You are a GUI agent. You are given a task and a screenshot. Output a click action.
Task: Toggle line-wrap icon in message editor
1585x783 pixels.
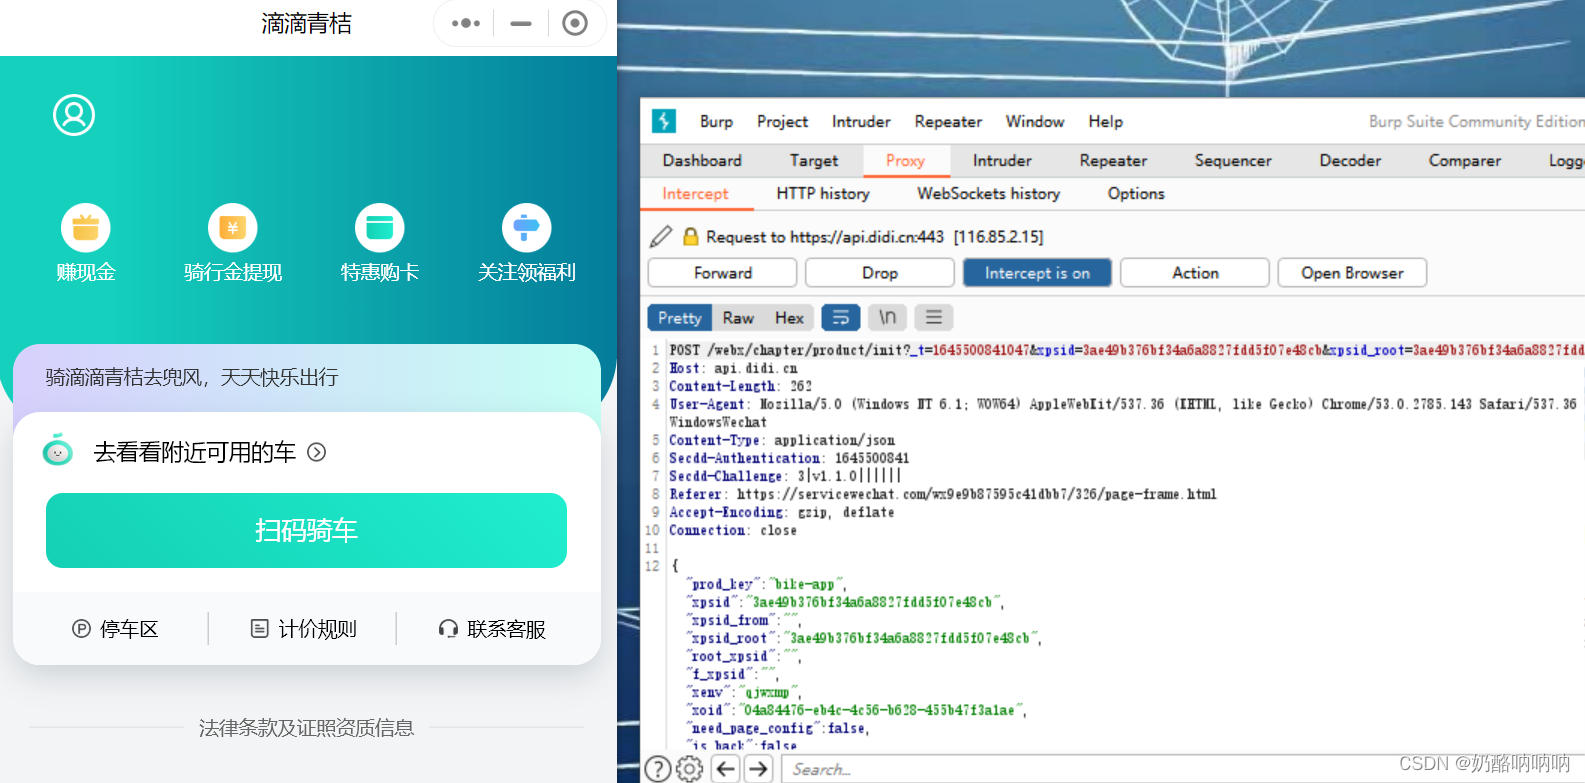[x=841, y=317]
